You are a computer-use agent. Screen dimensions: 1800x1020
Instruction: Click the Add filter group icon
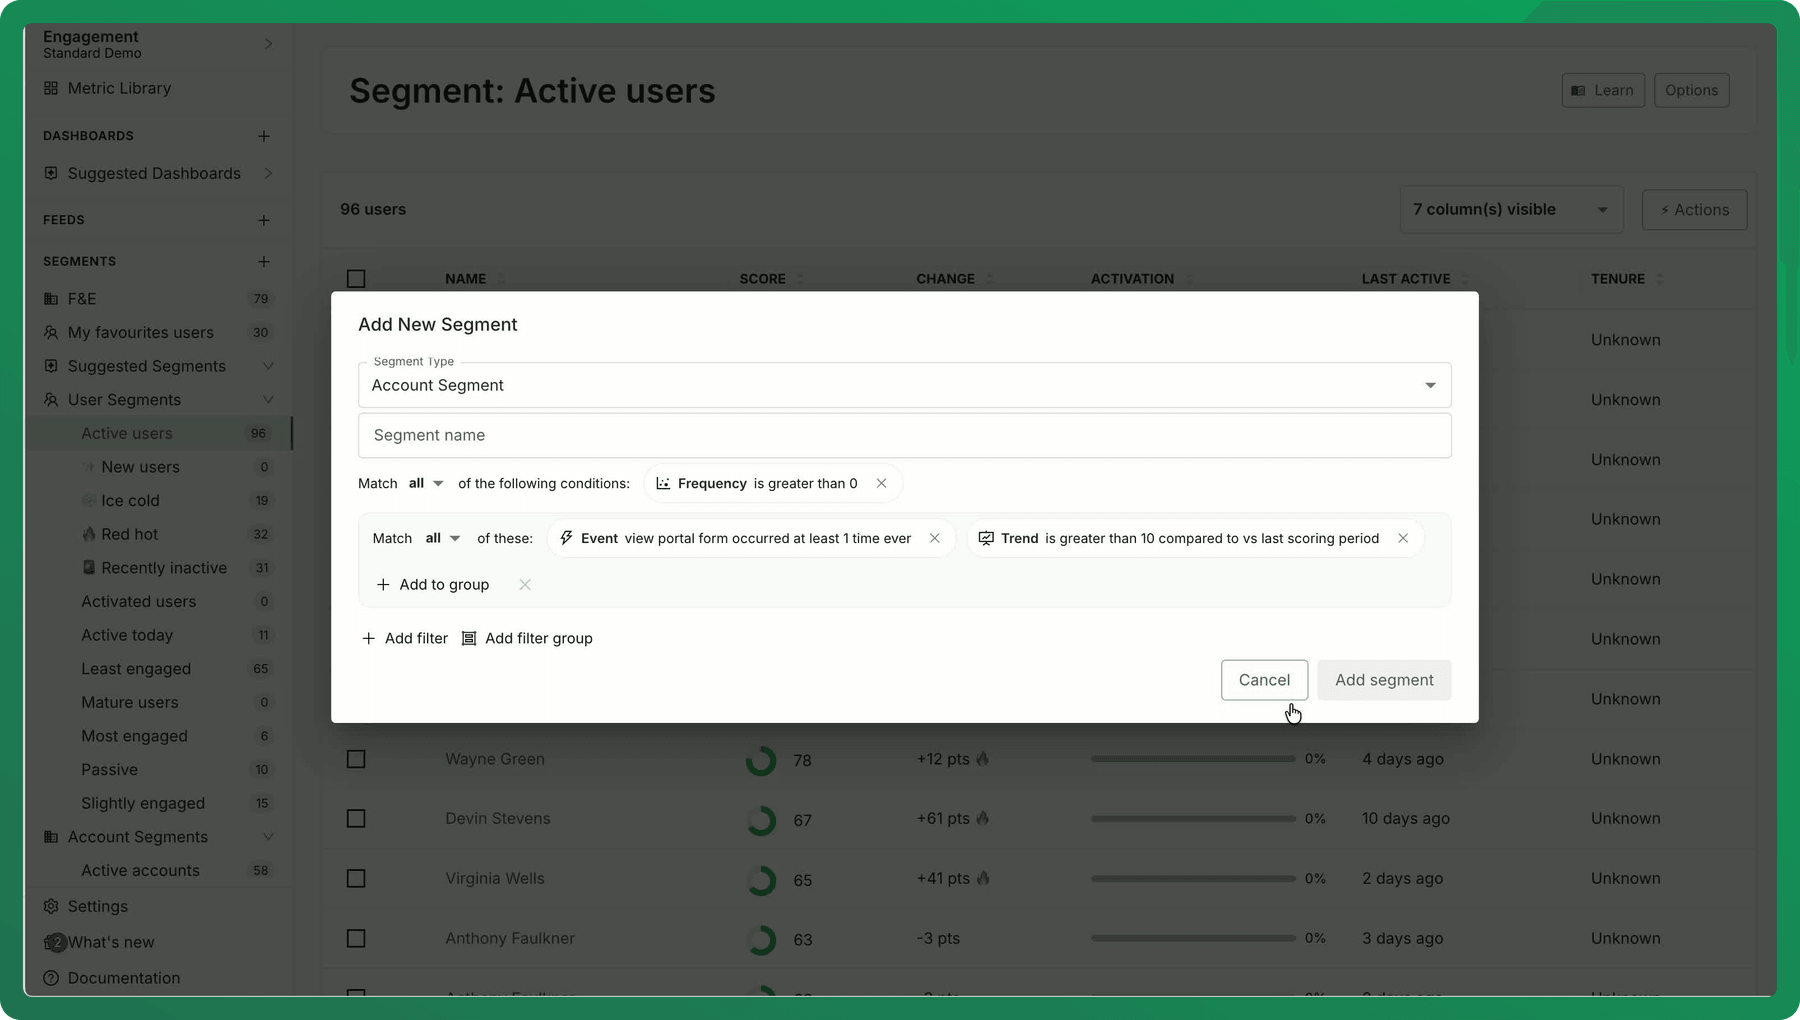469,638
